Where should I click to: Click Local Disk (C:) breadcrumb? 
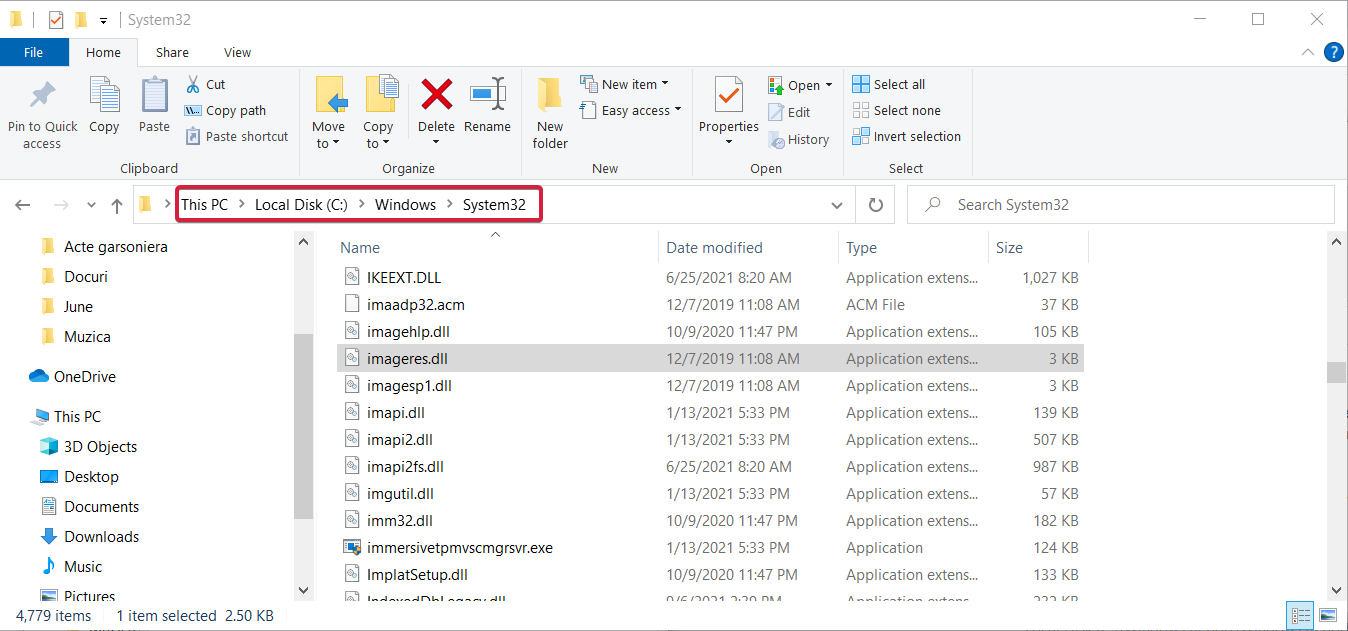point(301,204)
